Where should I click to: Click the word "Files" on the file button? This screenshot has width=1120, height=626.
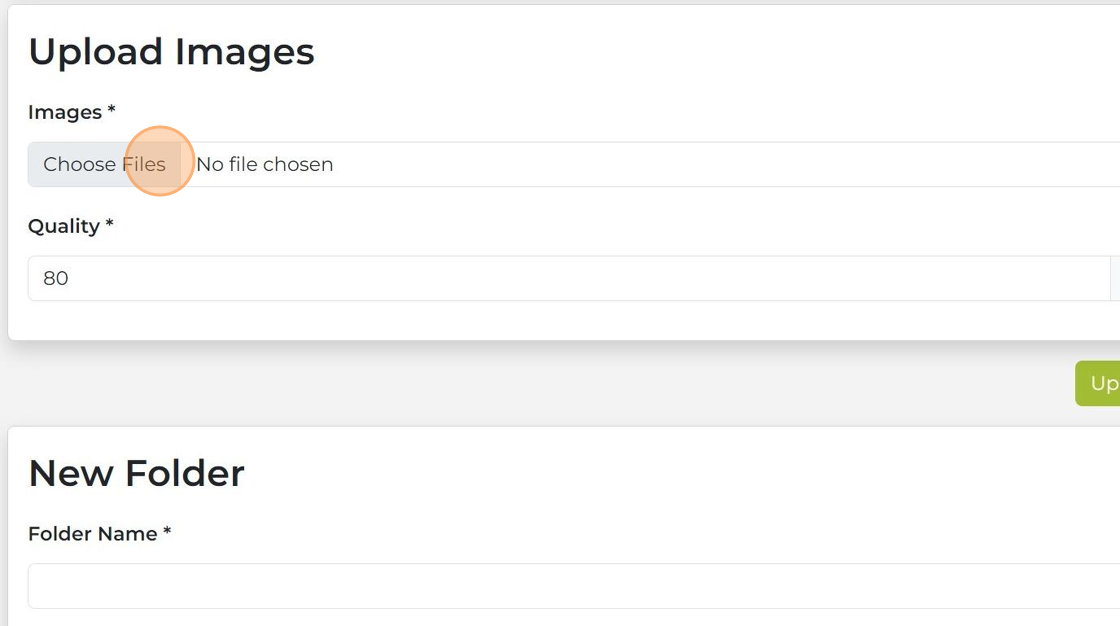click(x=144, y=164)
